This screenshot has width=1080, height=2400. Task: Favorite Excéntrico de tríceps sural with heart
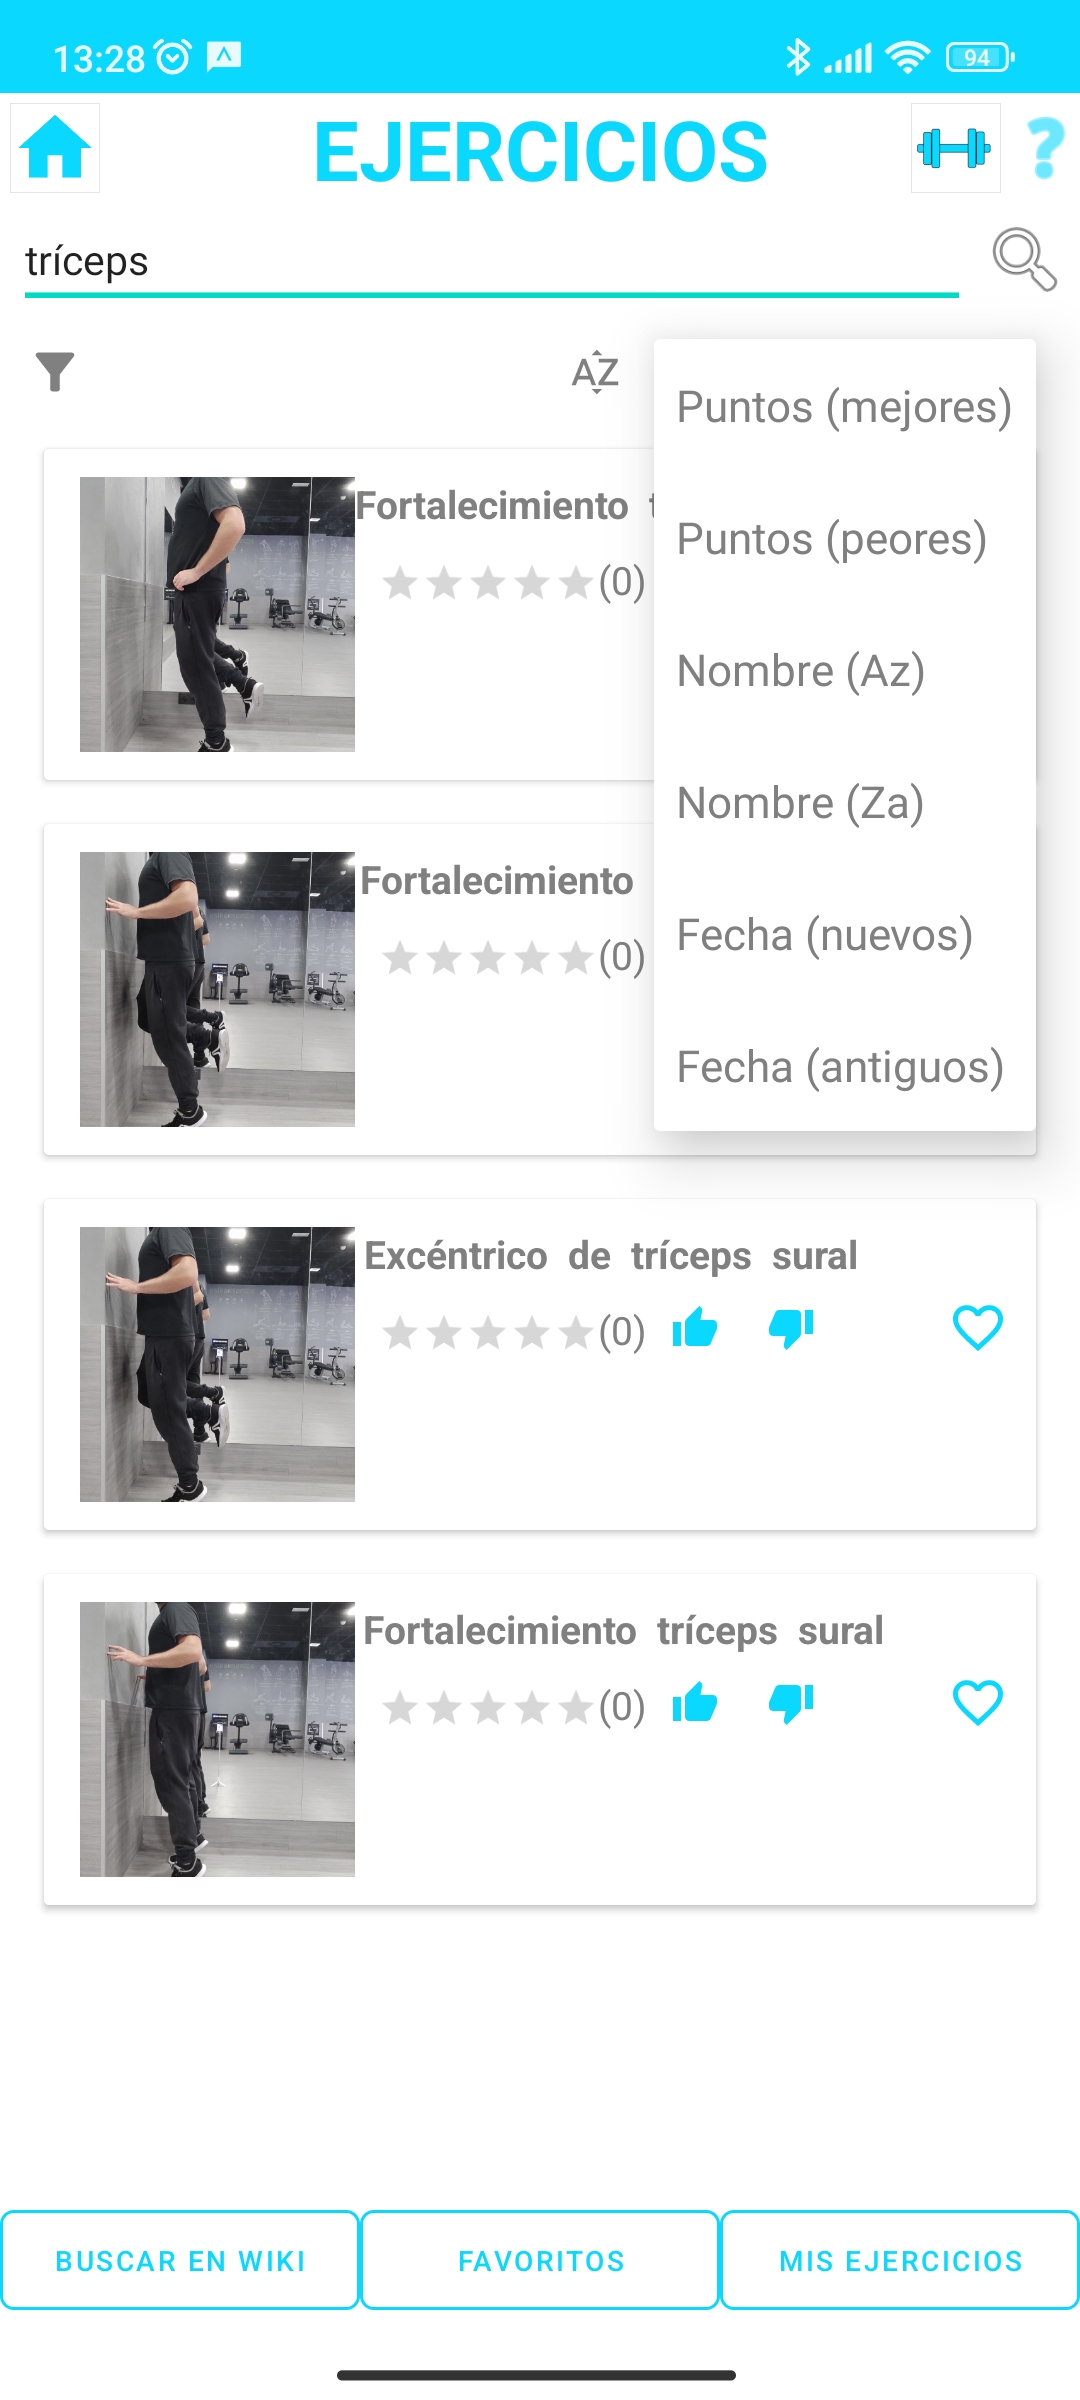pyautogui.click(x=977, y=1329)
